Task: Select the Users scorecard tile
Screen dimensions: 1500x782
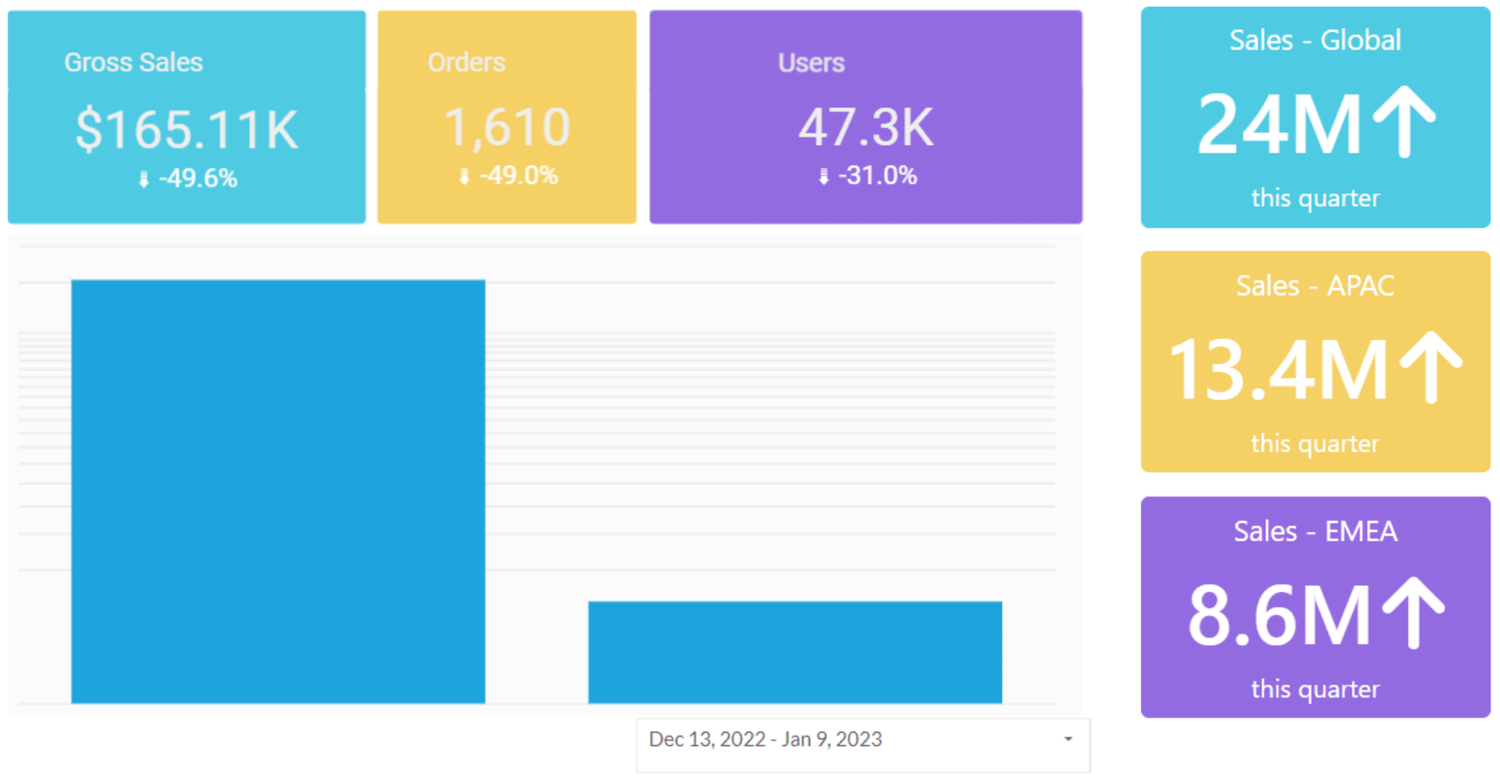Action: click(865, 116)
